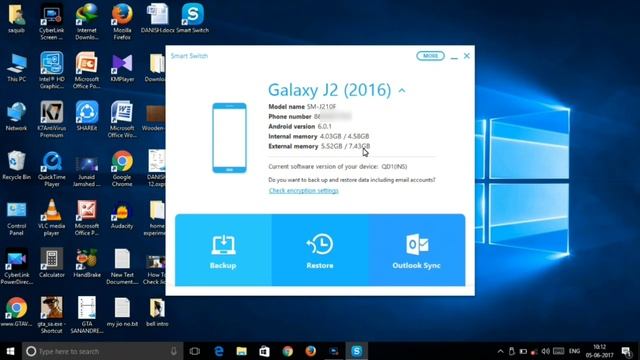Click the Cortana microphone icon
640x360 pixels.
pos(174,351)
